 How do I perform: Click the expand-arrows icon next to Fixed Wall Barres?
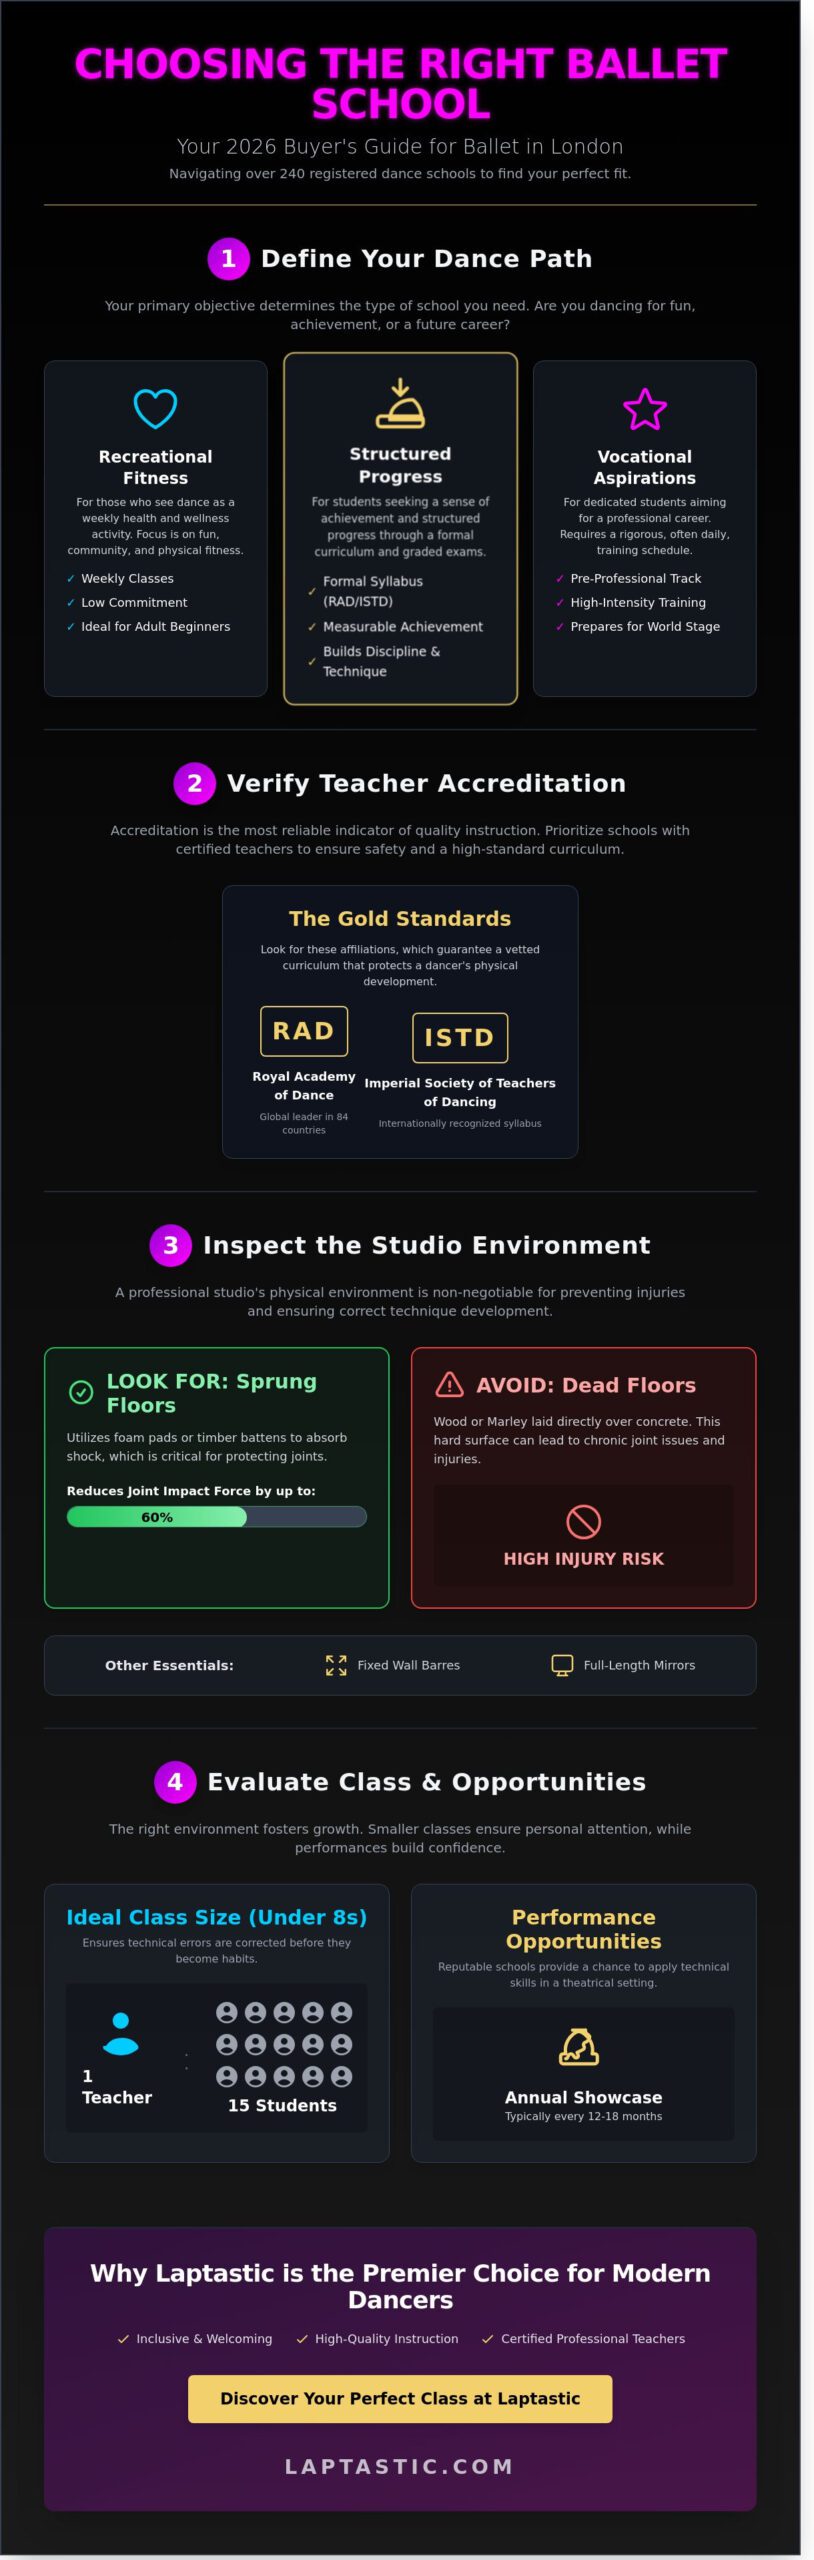pyautogui.click(x=336, y=1664)
